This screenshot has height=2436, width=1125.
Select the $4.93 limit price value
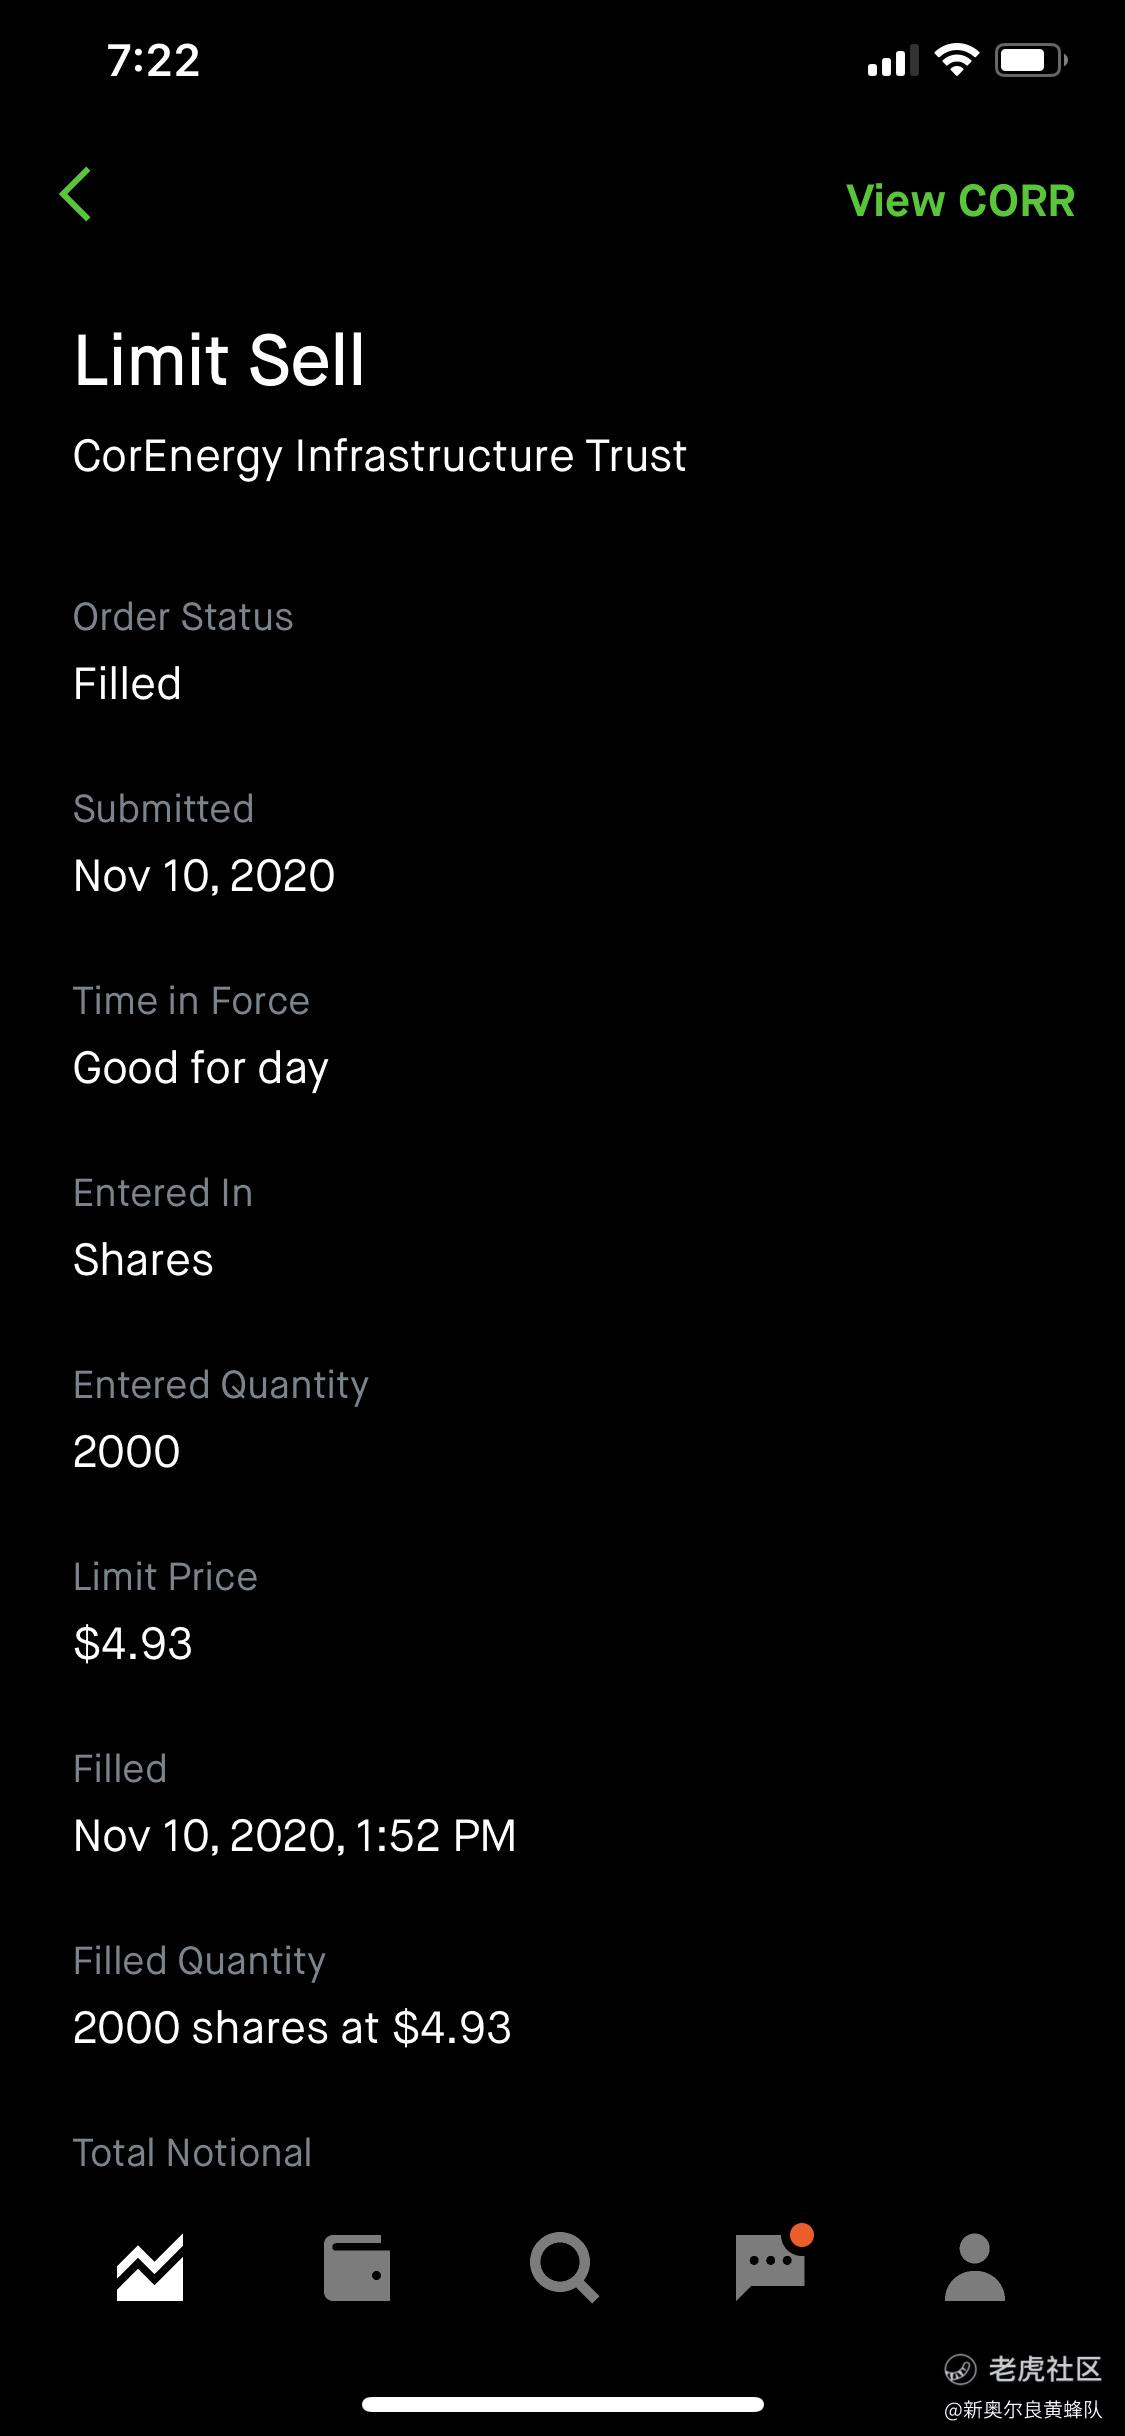[x=133, y=1644]
